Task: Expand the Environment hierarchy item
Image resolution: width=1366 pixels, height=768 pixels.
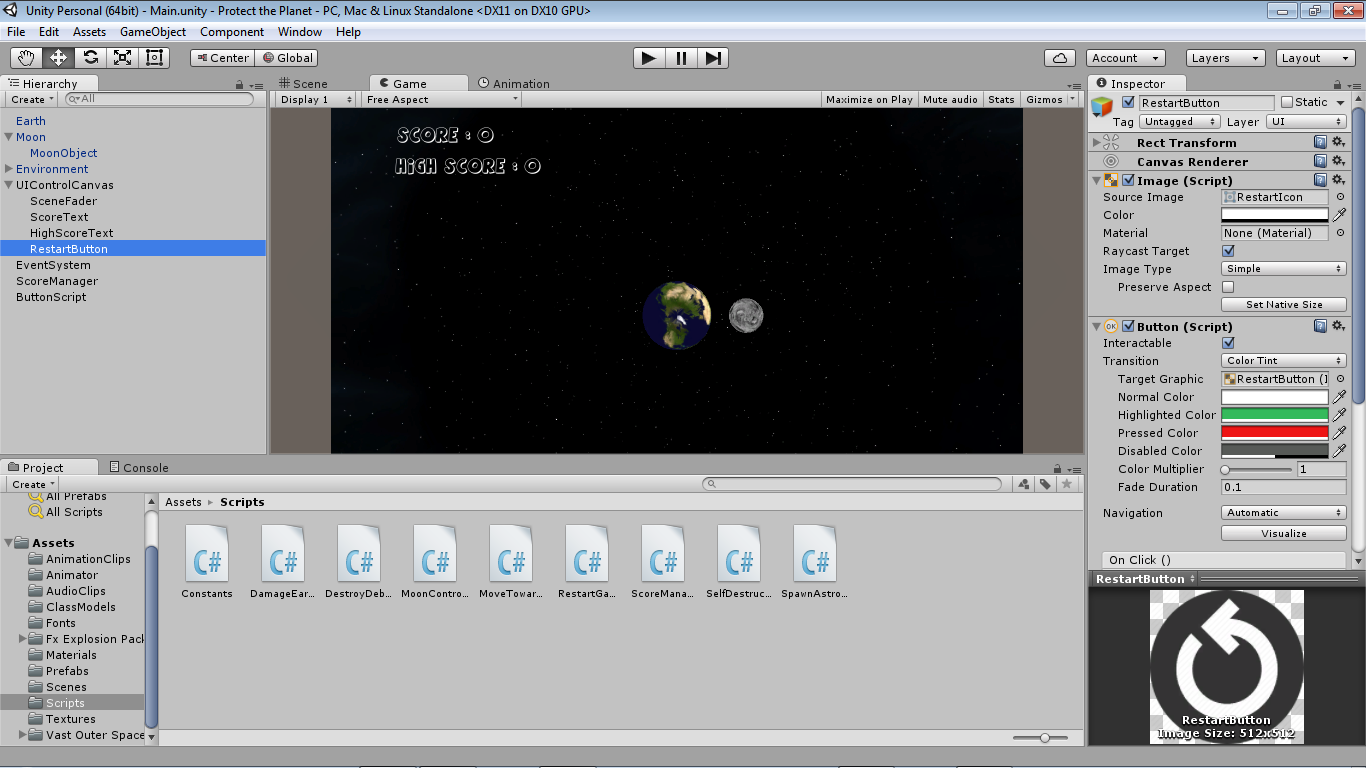Action: click(x=8, y=169)
